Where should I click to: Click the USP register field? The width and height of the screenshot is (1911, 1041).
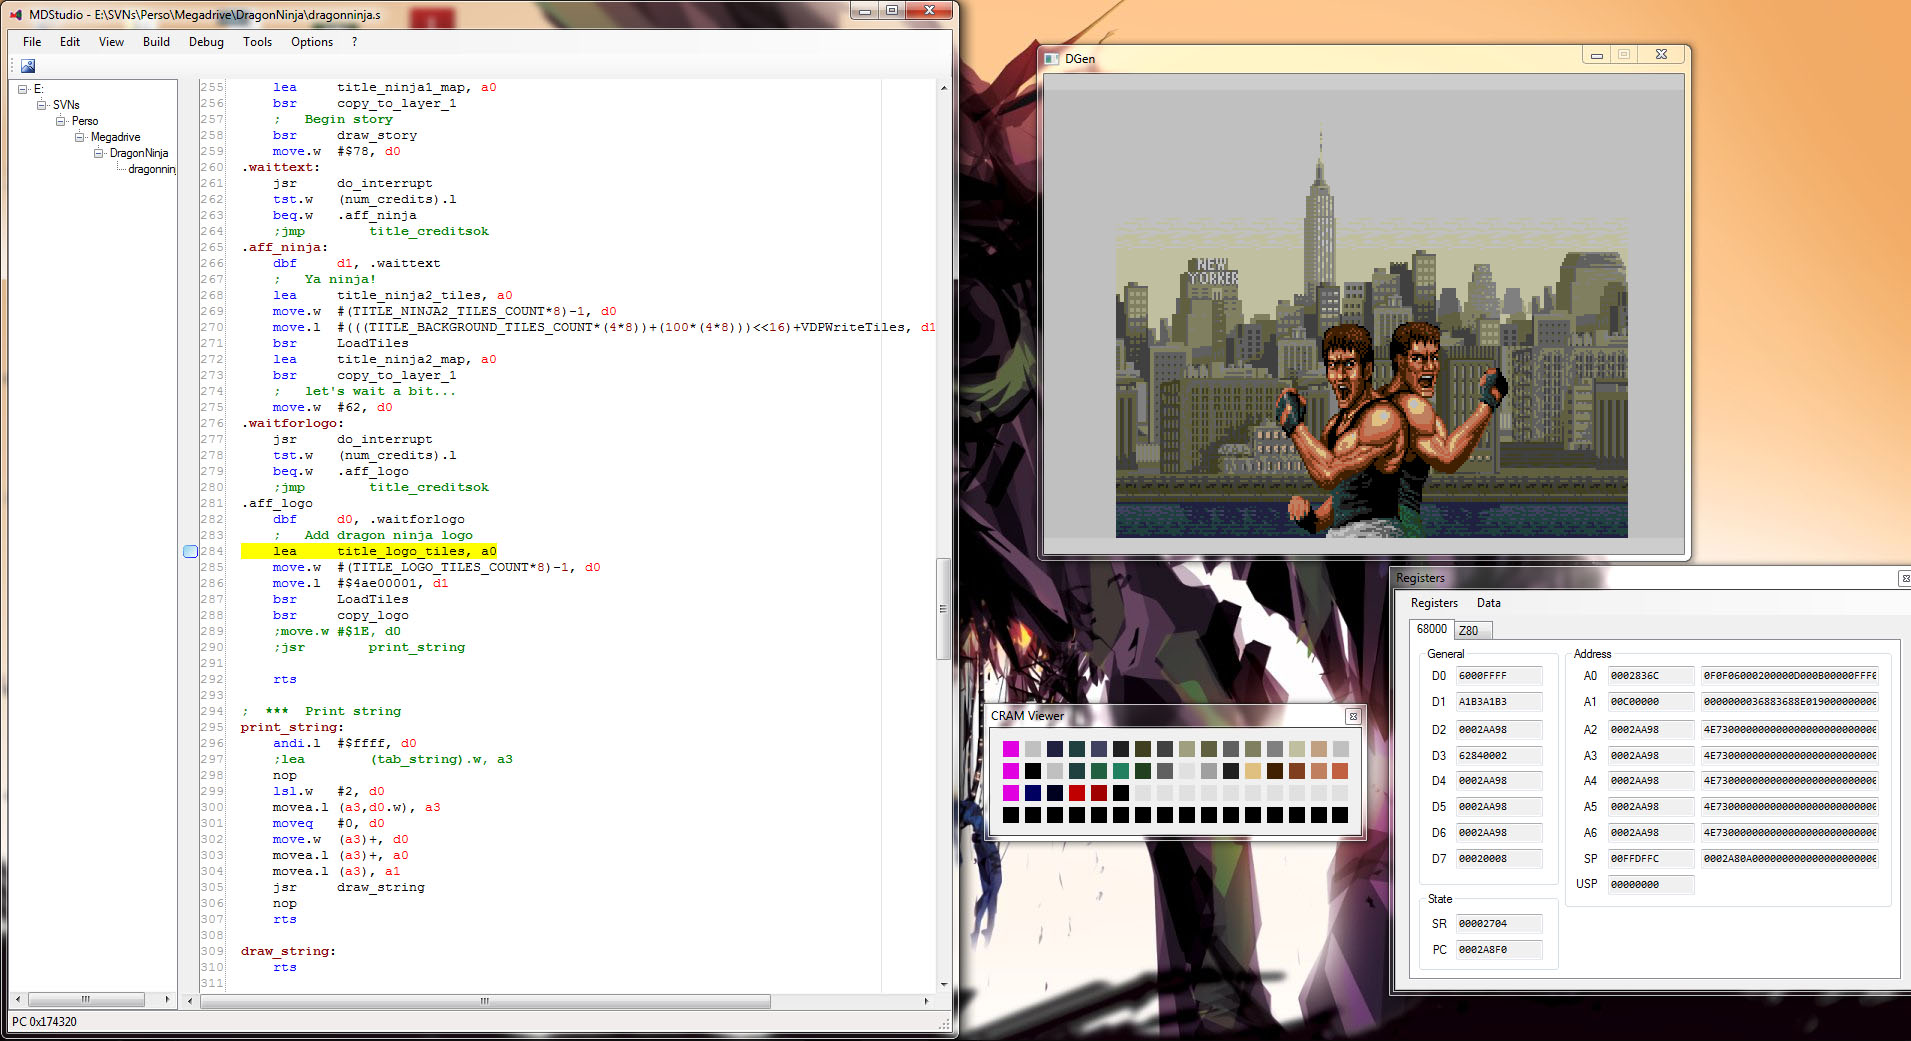pos(1651,885)
